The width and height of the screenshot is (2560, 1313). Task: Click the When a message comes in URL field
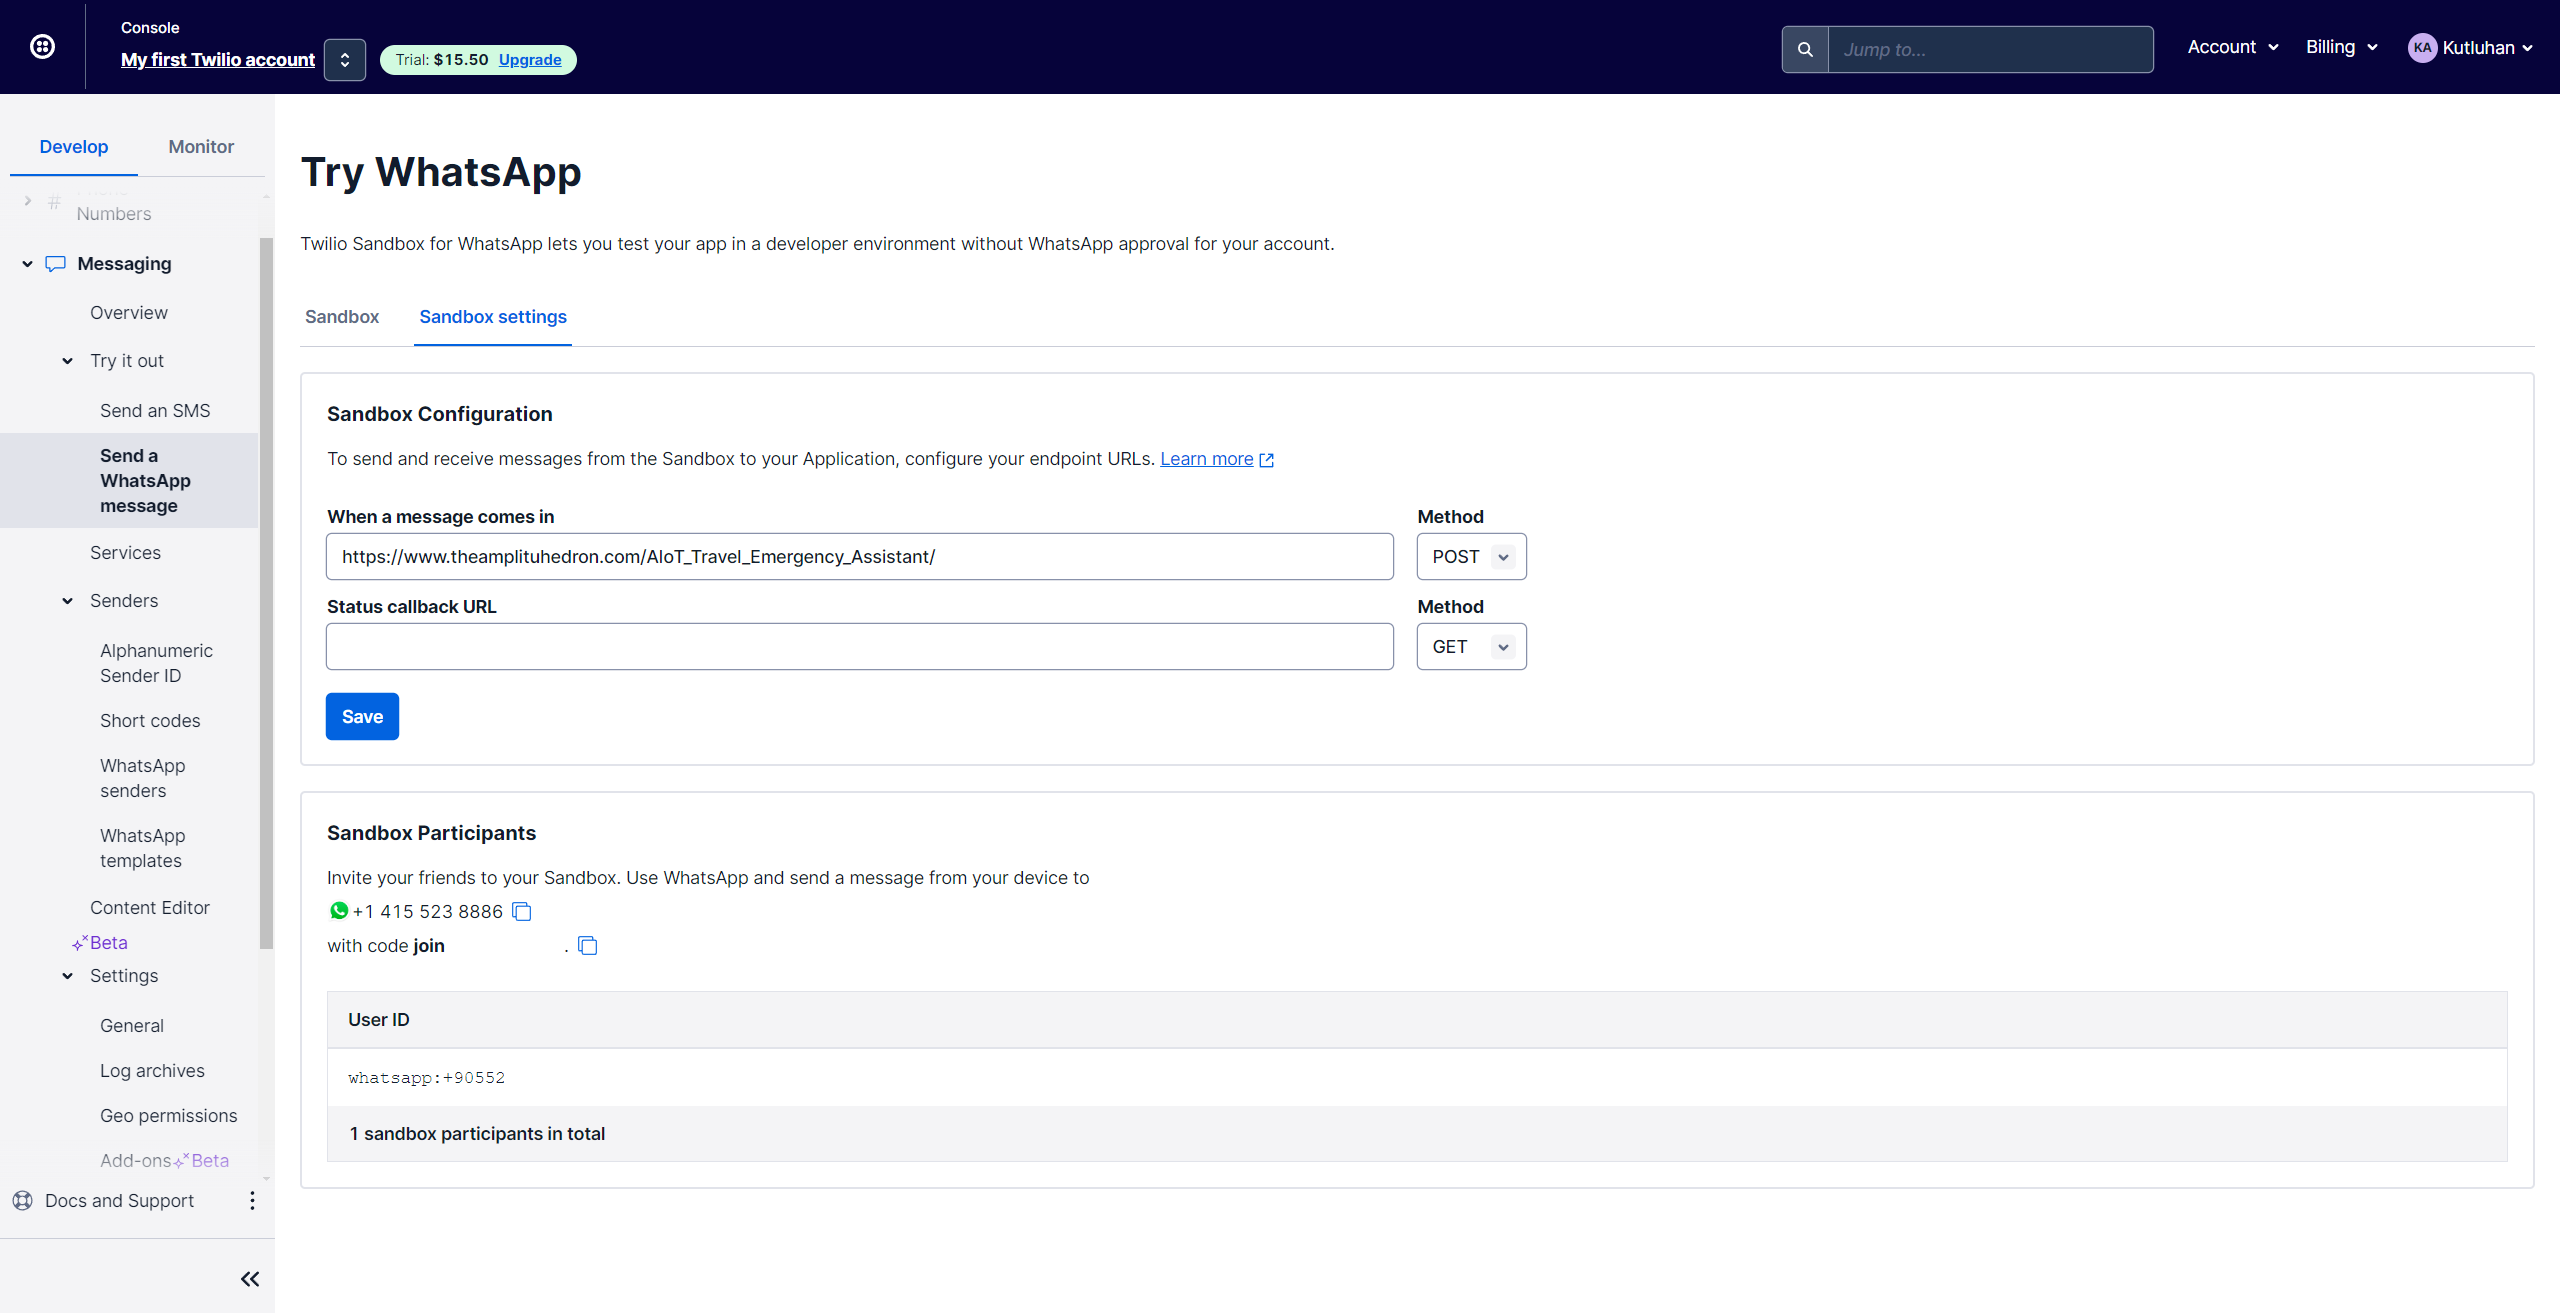860,557
